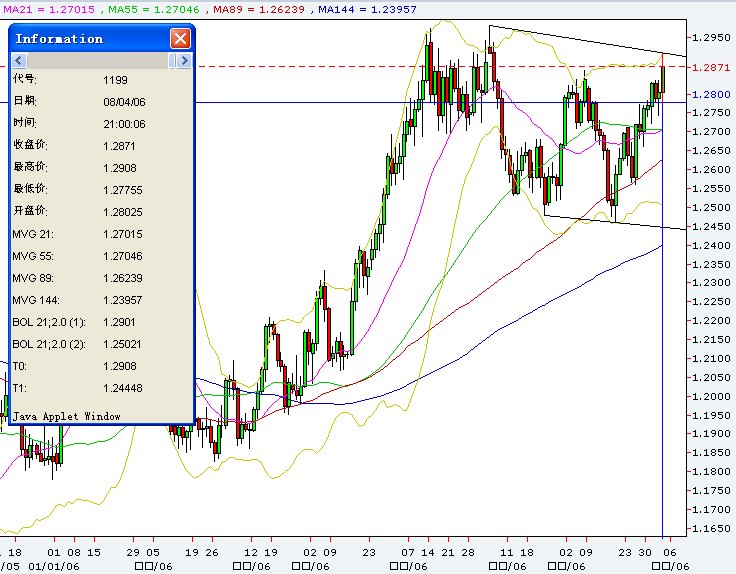This screenshot has height=574, width=736.
Task: Click the T1 value 1.24448
Action: point(123,388)
